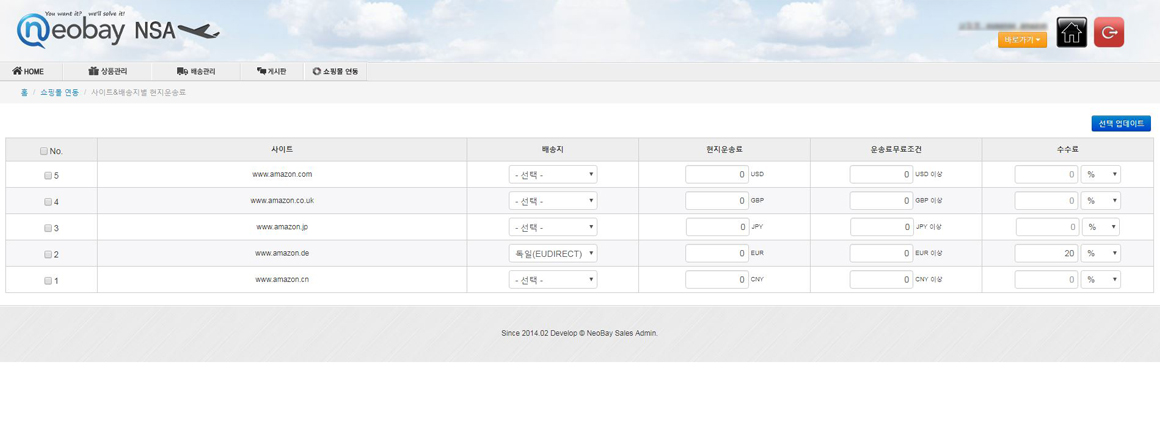Click CNY 현지운송료 field for amazon.cn
Viewport: 1160px width, 440px height.
[717, 280]
